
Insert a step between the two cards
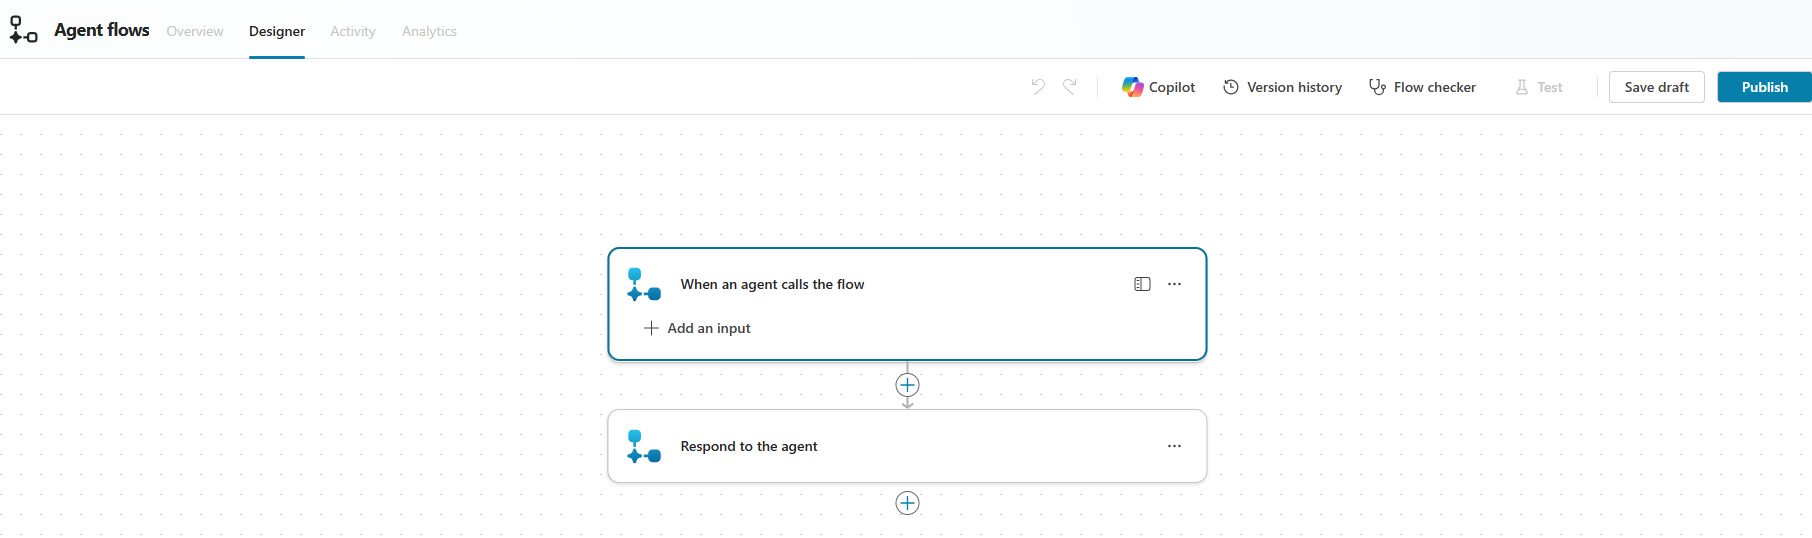coord(907,385)
